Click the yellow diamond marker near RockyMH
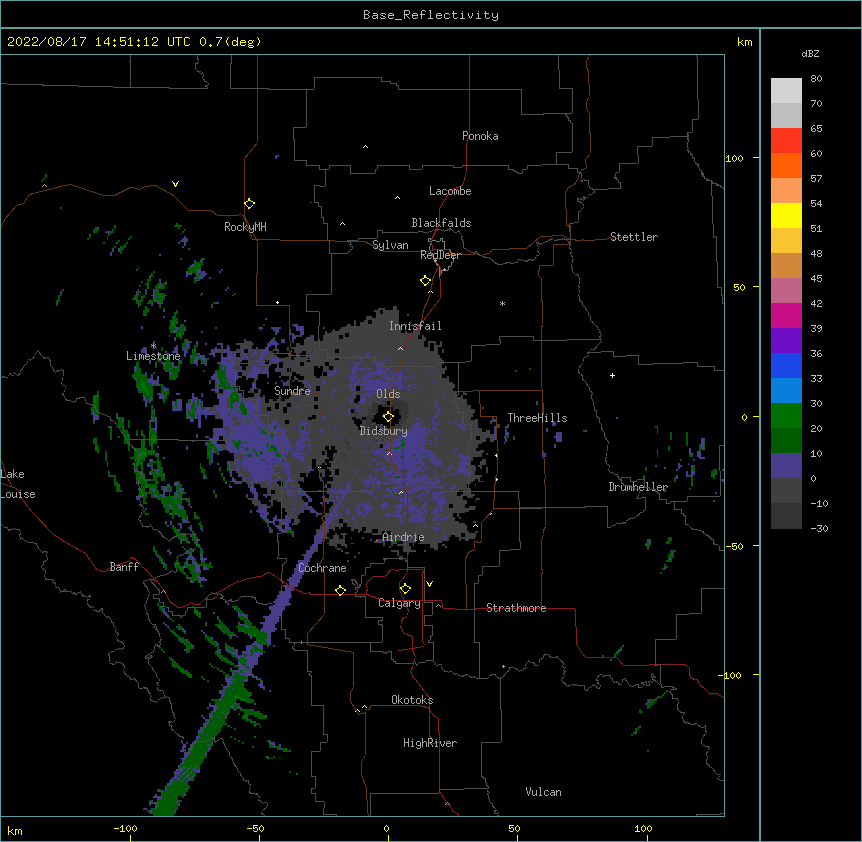 (x=250, y=204)
